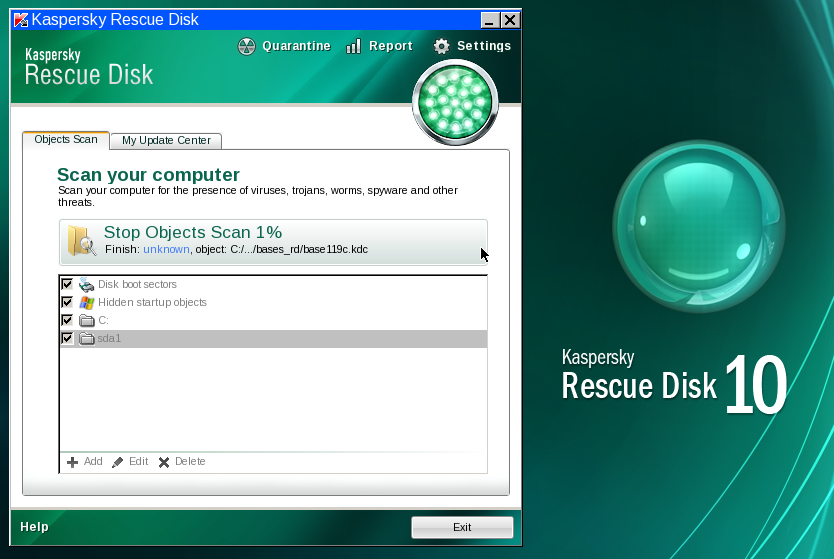834x559 pixels.
Task: Click the 'unknown' finish time link
Action: coord(166,249)
